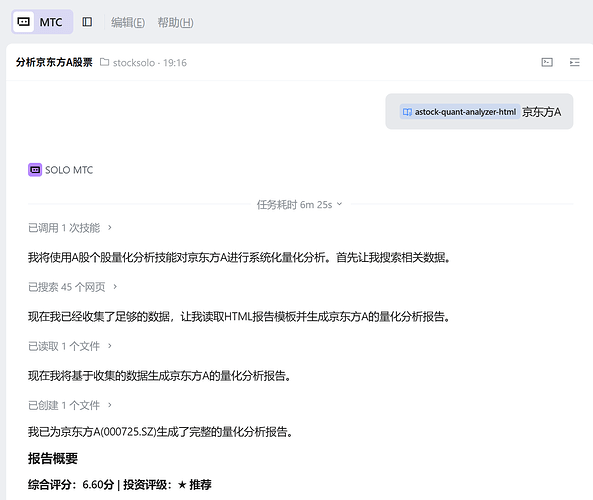Click the astock-quant-analyzer-html skill tag
The width and height of the screenshot is (593, 500).
460,112
